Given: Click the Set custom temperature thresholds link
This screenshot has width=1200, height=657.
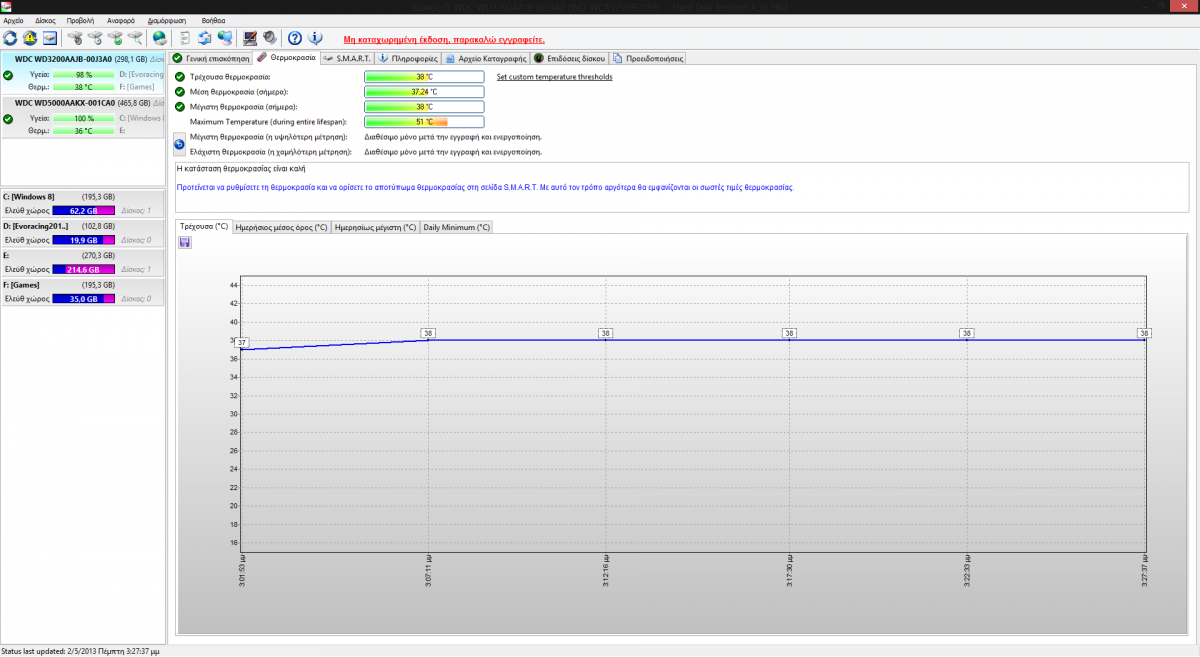Looking at the screenshot, I should (x=554, y=77).
